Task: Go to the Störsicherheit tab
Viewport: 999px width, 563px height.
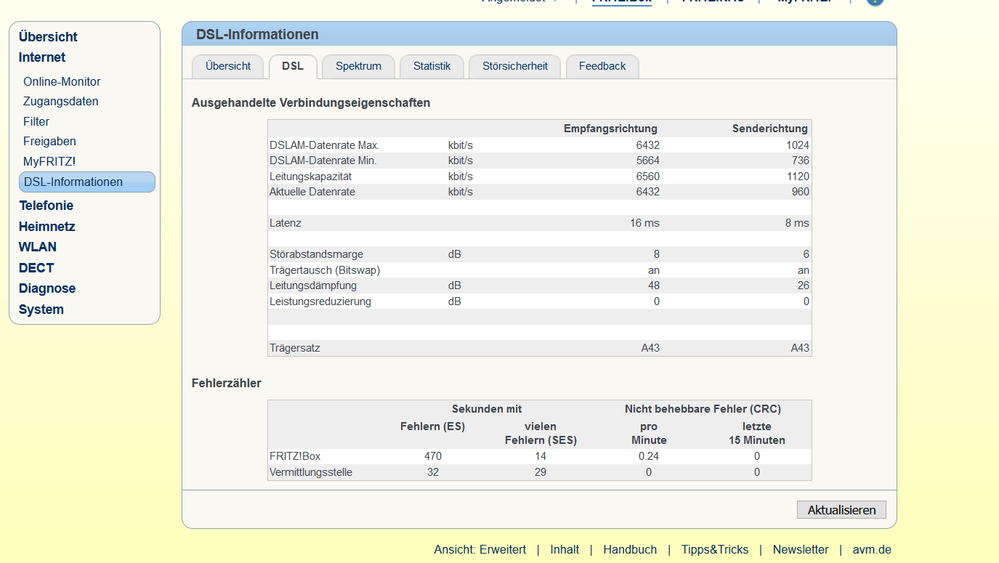Action: (x=515, y=66)
